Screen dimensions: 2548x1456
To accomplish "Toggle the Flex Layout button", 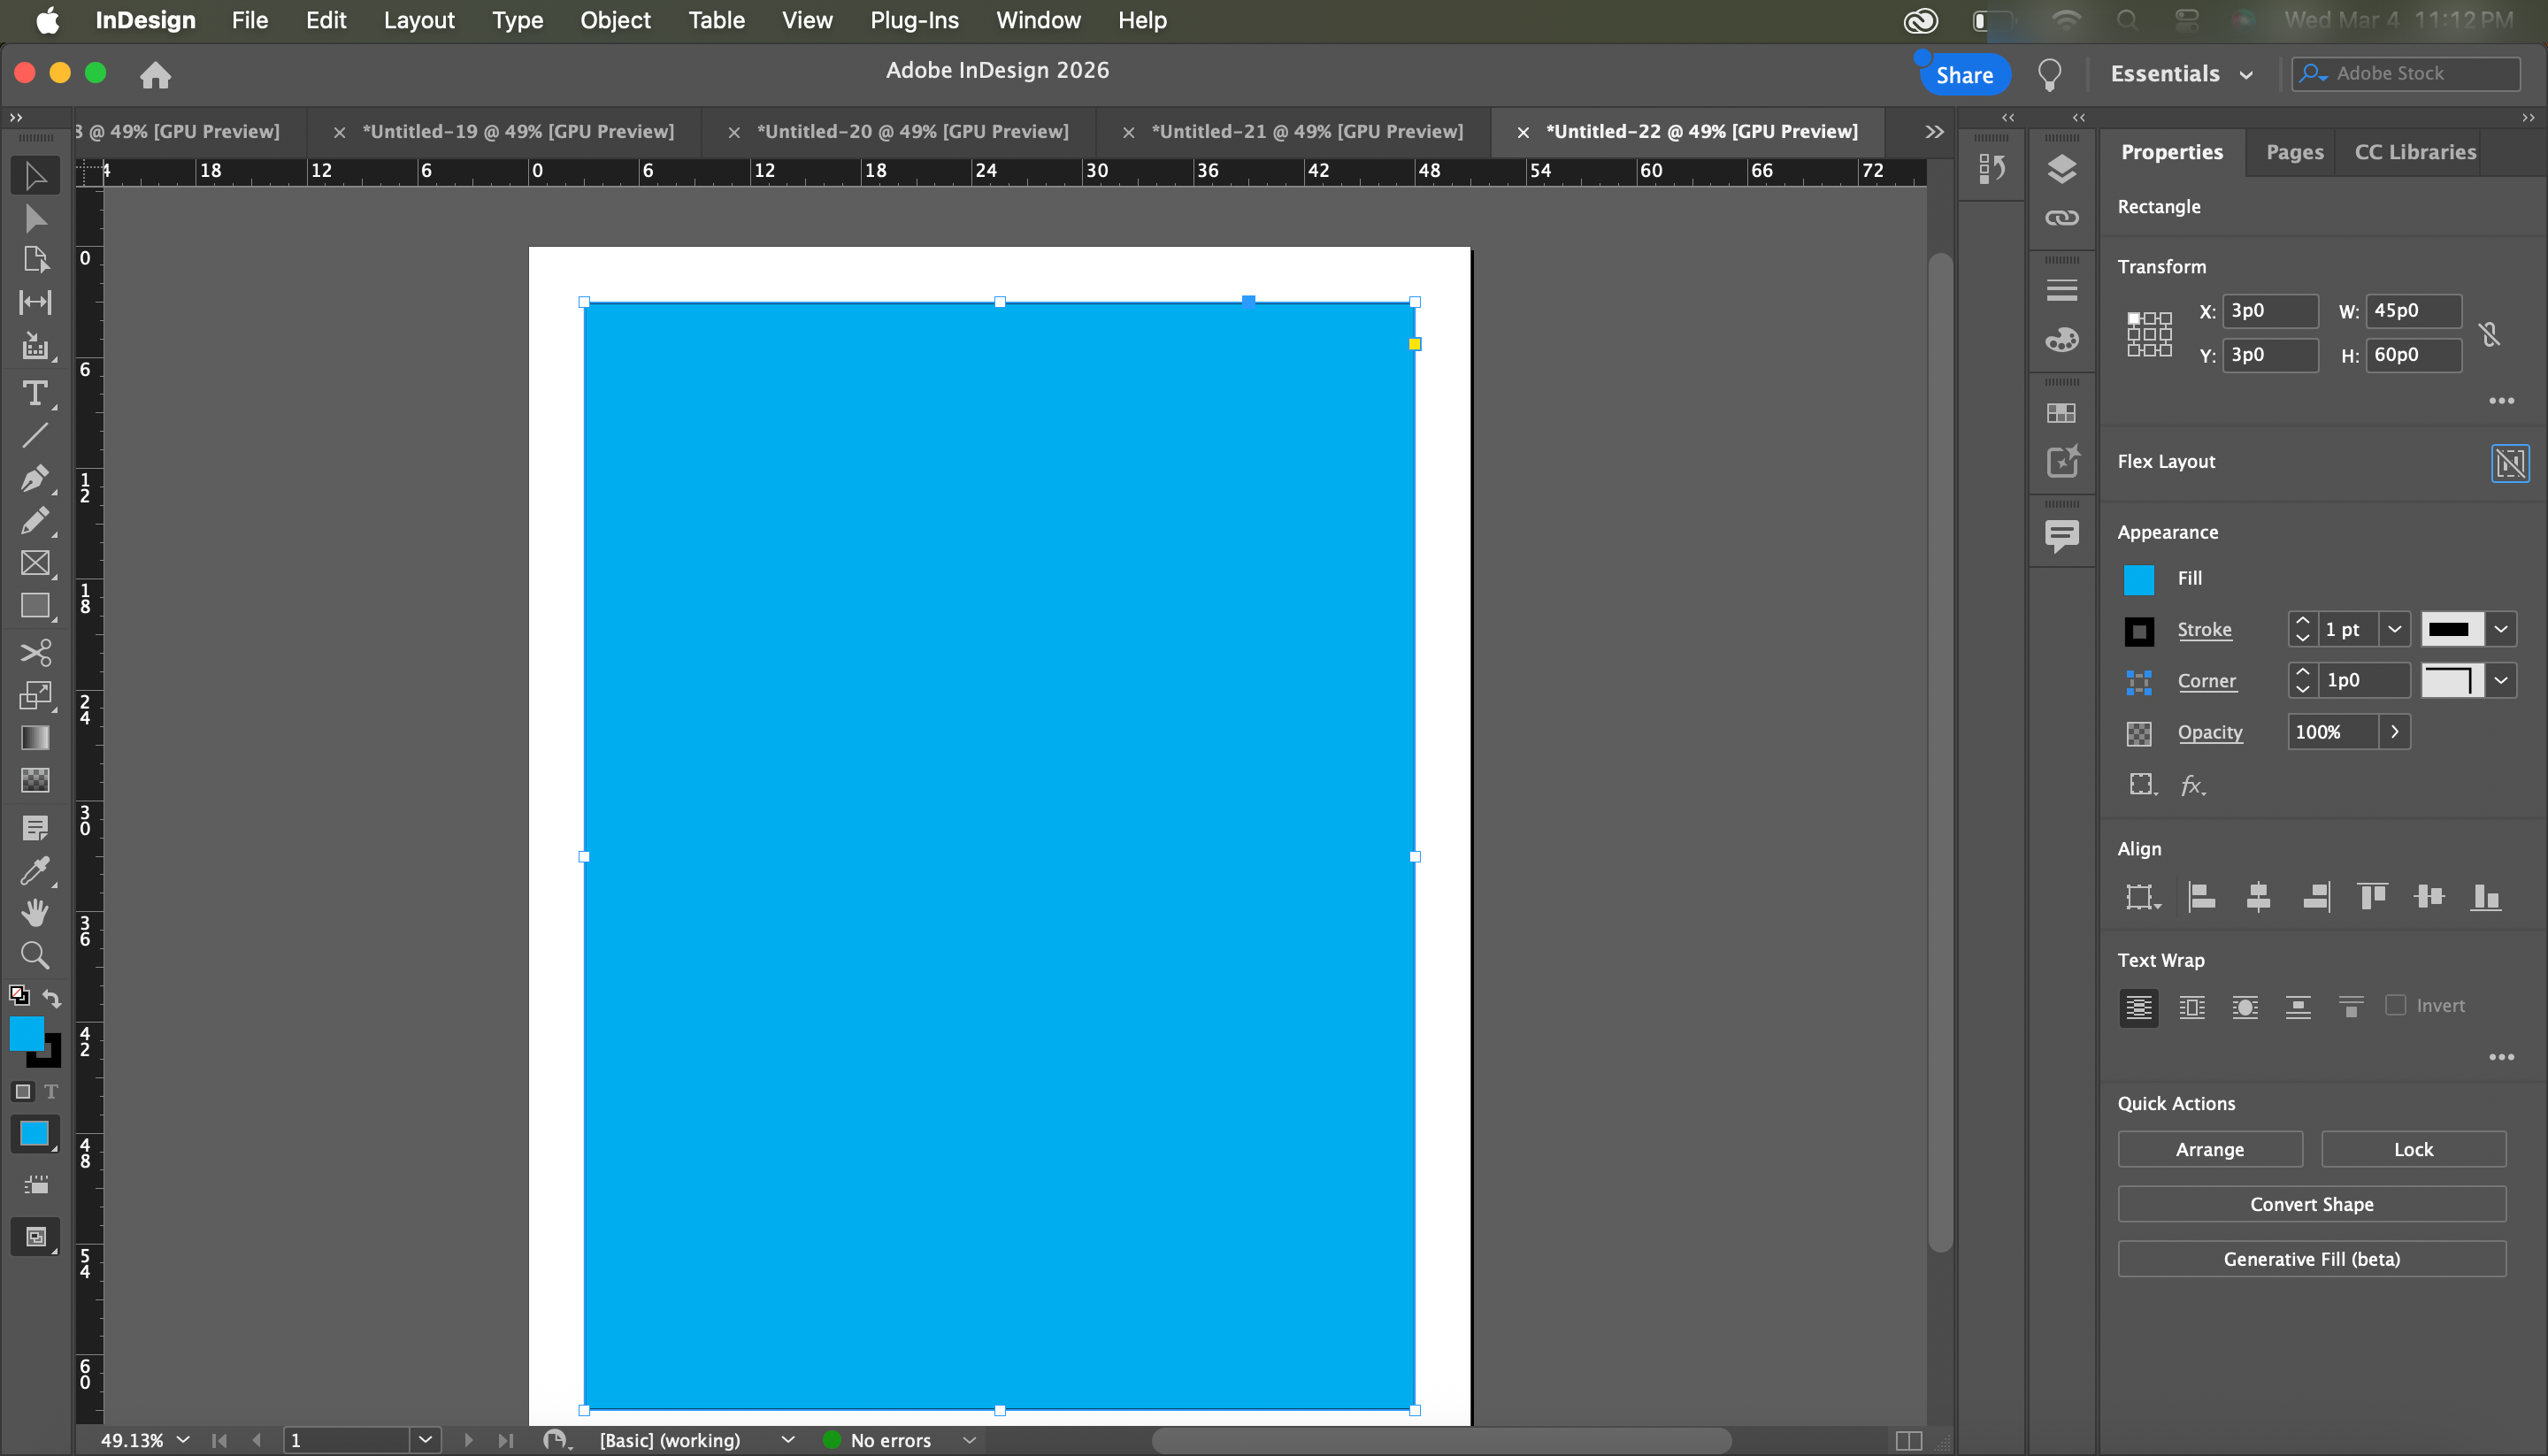I will (x=2509, y=463).
